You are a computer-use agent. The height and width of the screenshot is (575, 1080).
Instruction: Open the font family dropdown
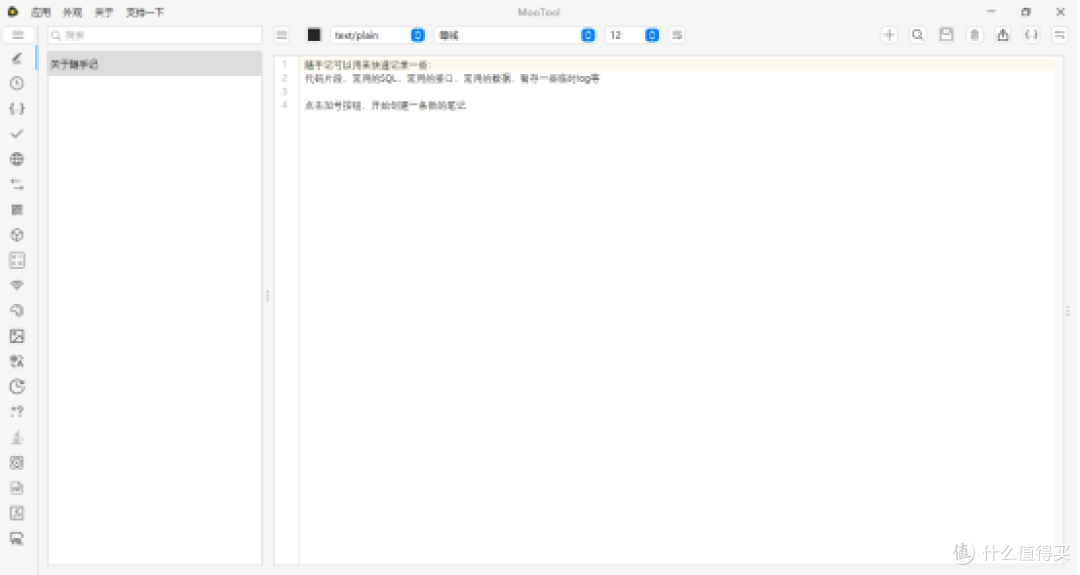(x=515, y=35)
